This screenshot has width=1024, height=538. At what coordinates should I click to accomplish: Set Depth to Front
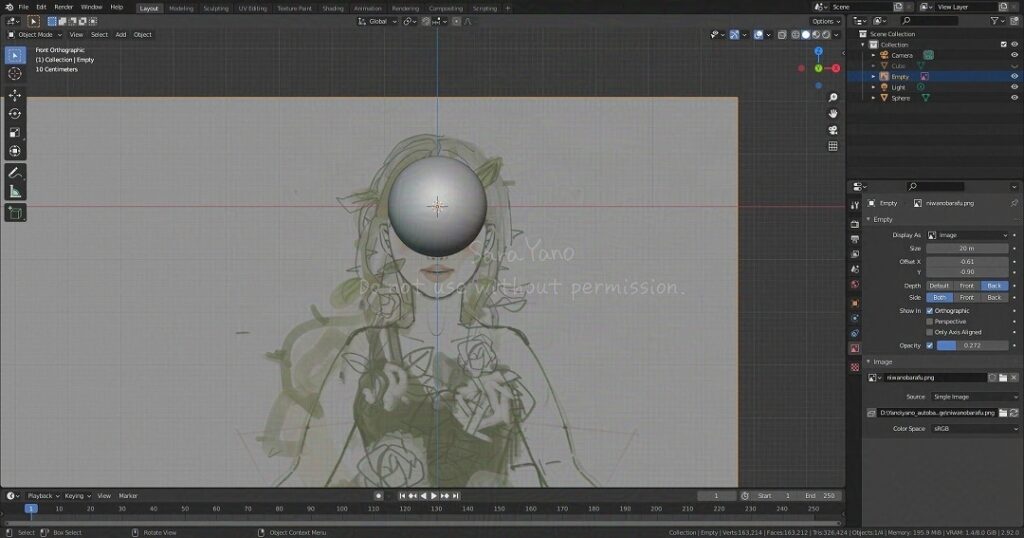[x=967, y=286]
